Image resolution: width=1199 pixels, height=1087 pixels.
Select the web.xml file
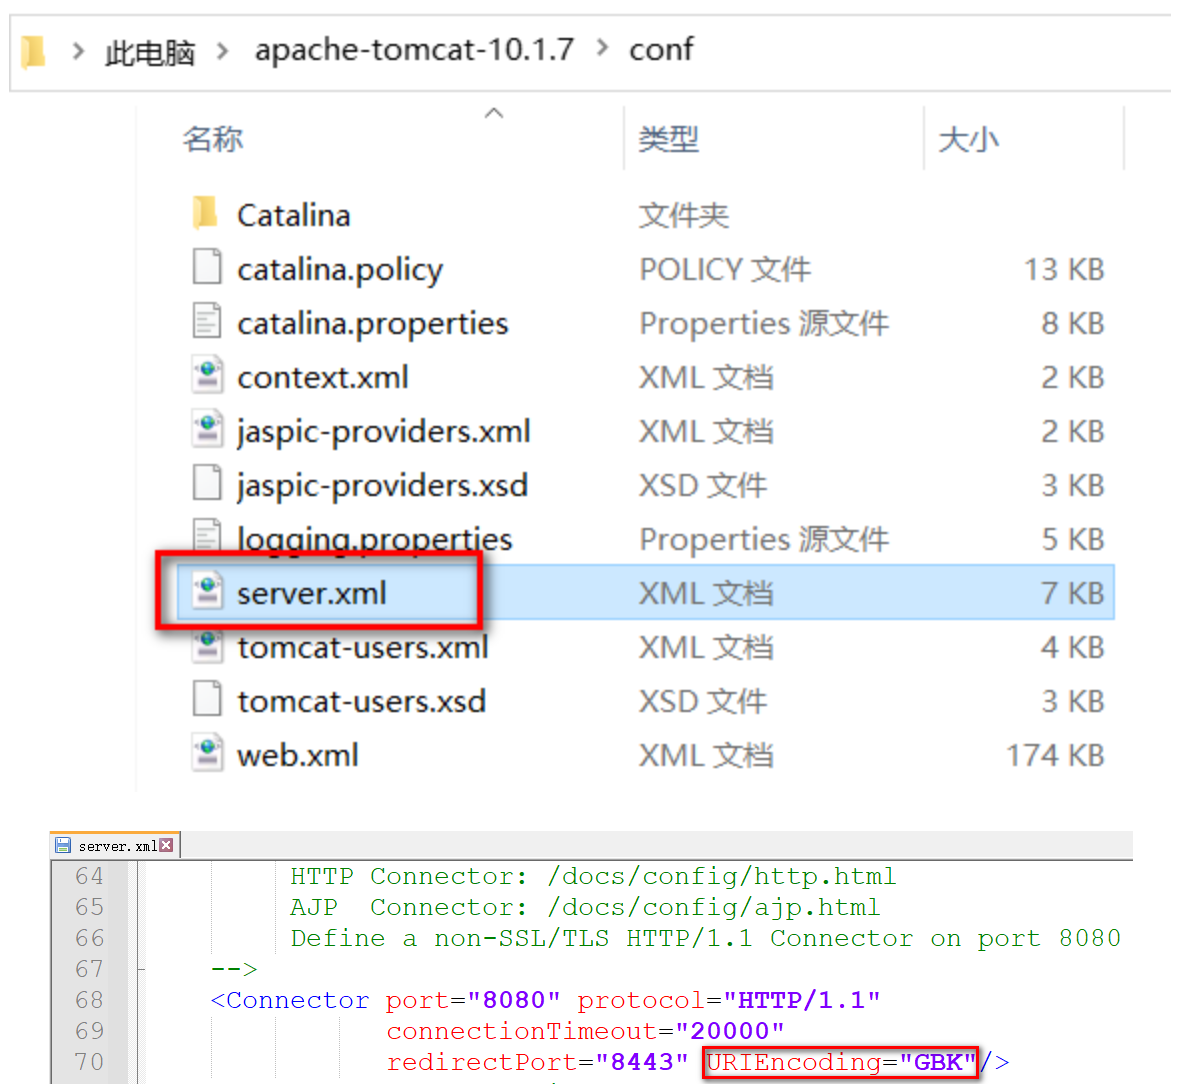pyautogui.click(x=298, y=756)
